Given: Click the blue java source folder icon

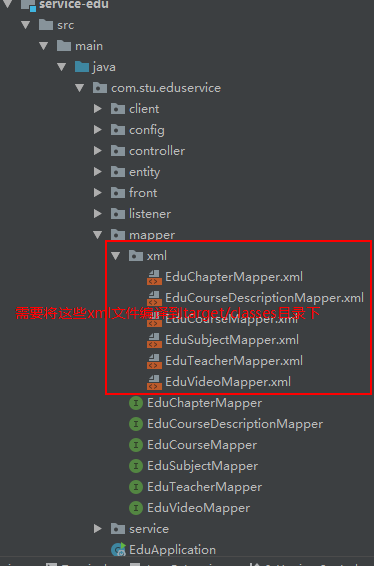Looking at the screenshot, I should 82,66.
